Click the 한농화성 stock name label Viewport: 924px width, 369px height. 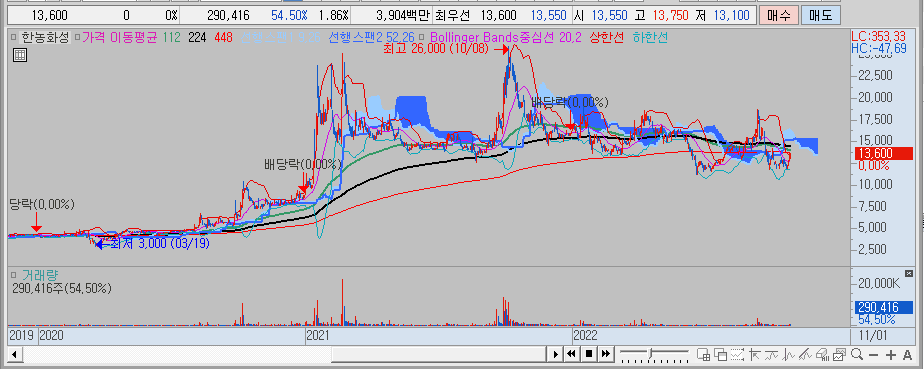point(45,38)
